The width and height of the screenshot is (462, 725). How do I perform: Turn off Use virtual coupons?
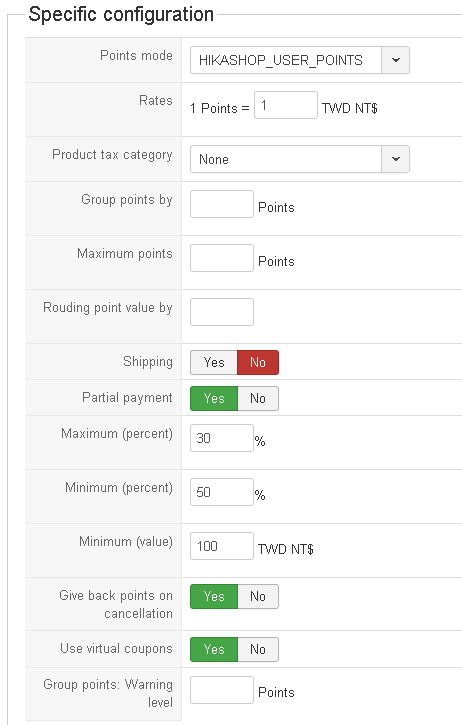point(258,650)
